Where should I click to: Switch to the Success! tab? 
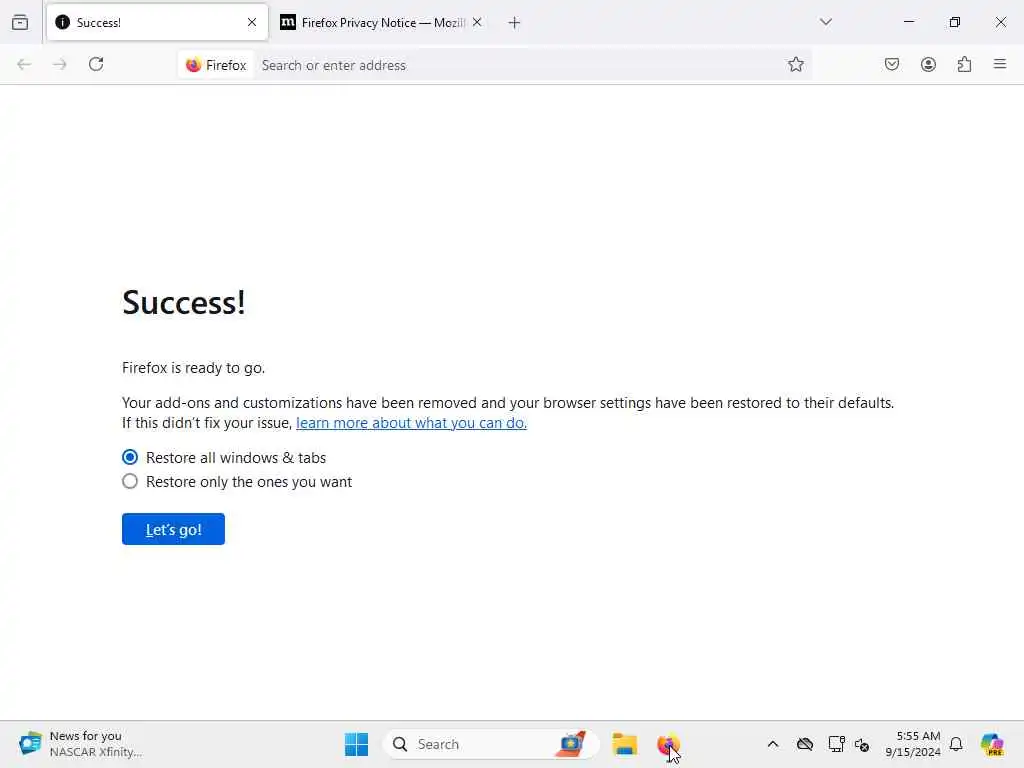(157, 22)
